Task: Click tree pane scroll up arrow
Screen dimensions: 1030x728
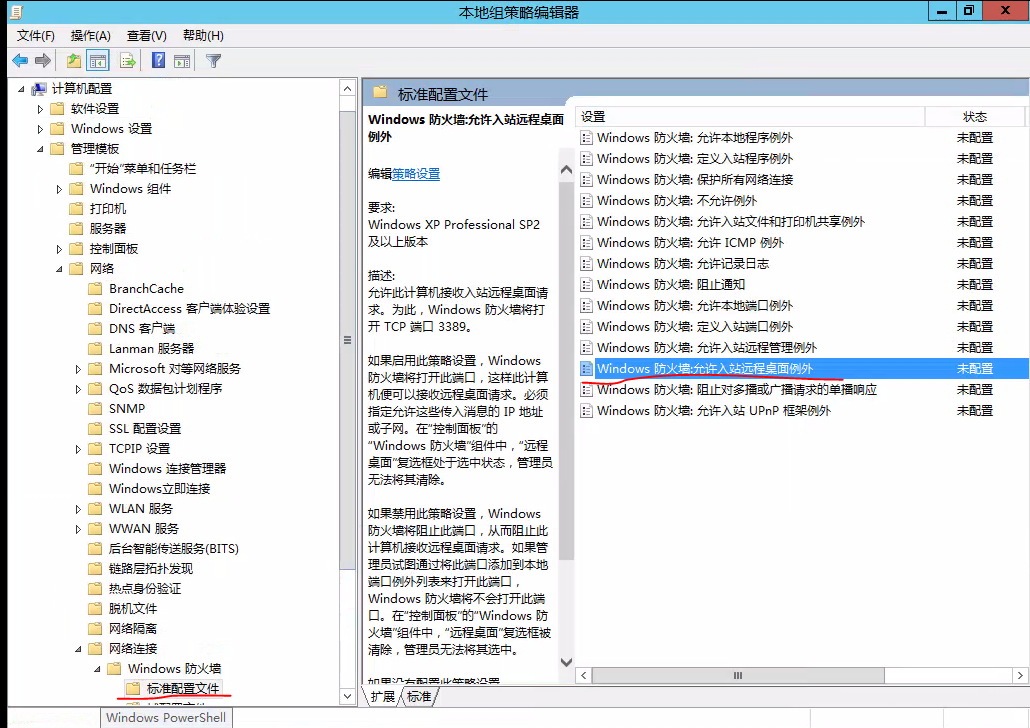Action: 347,88
